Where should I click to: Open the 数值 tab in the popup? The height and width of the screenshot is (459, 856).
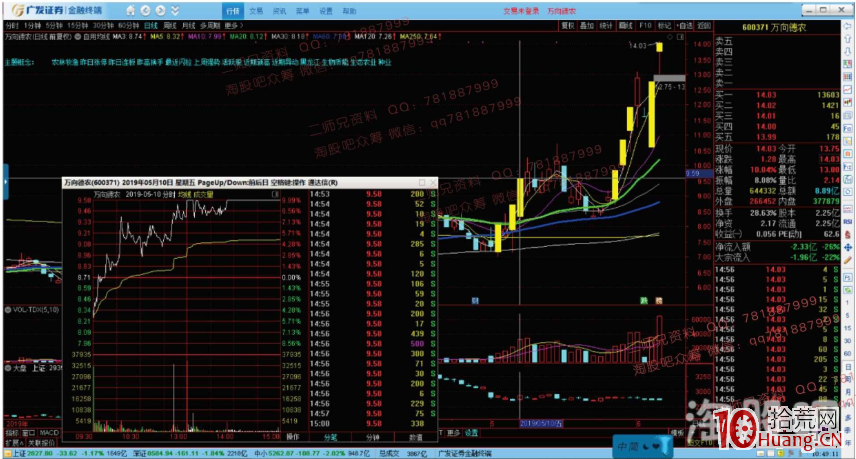415,437
